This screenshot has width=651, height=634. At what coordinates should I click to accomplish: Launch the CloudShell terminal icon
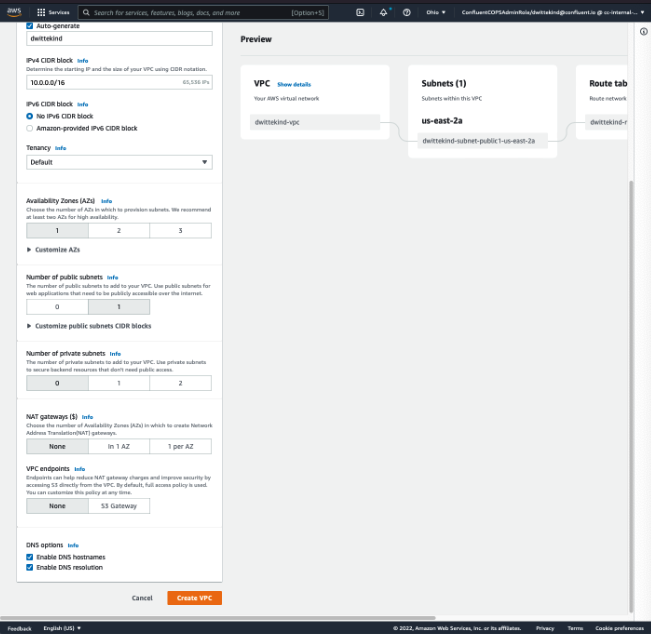[x=360, y=12]
